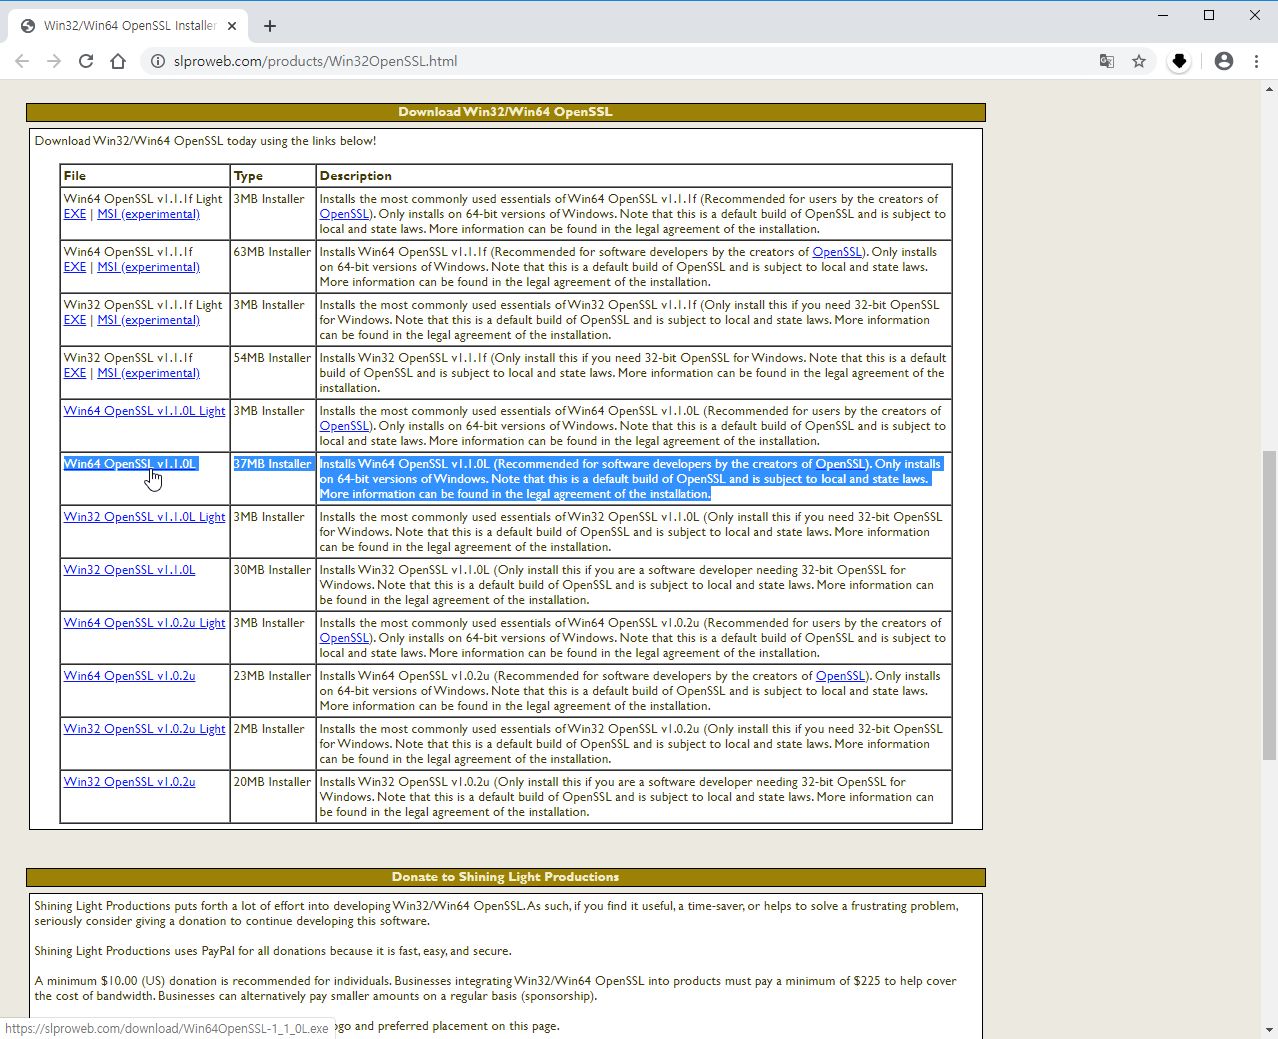Follow OpenSSL link in Win64 v1.0.2u description
Viewport: 1278px width, 1039px height.
pos(841,676)
